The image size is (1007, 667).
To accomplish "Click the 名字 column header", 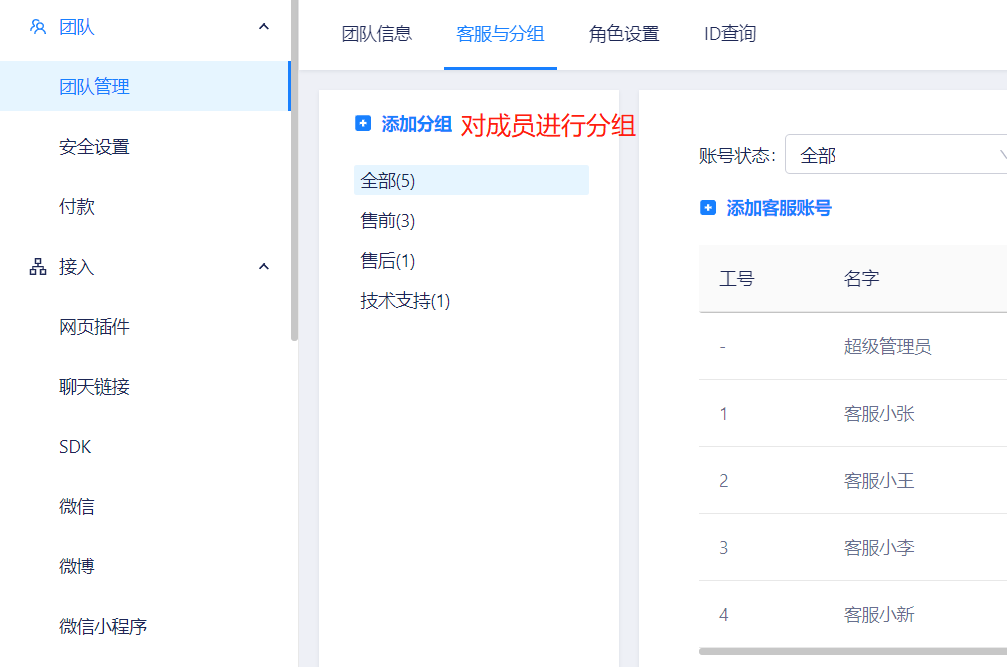I will 861,279.
